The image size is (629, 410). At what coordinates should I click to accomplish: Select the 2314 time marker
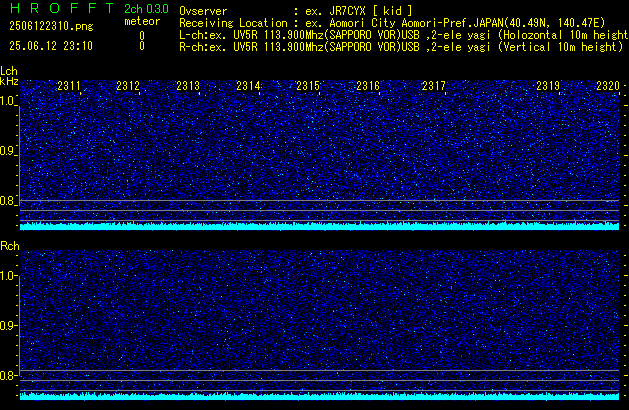(248, 86)
